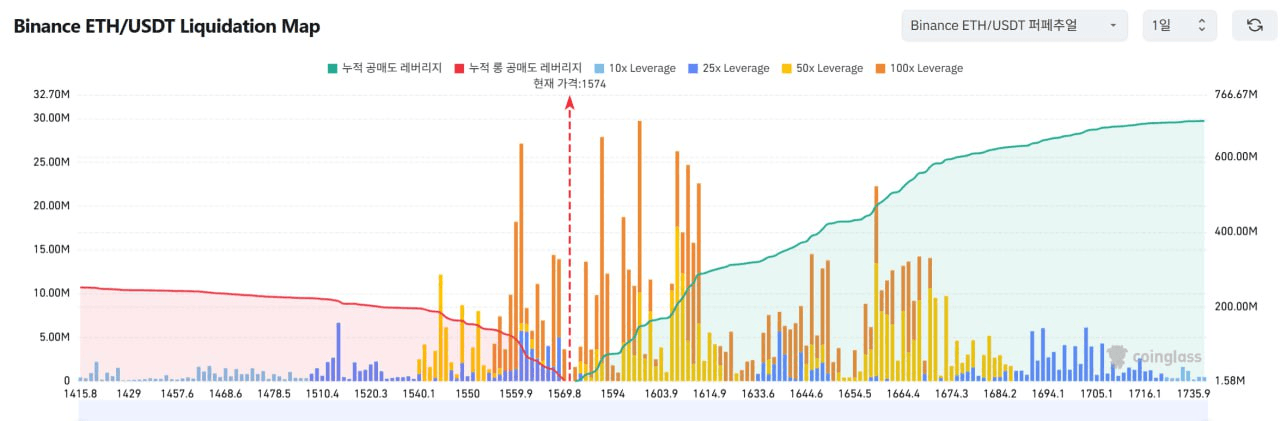The image size is (1280, 421).
Task: Toggle the 25x Leverage series
Action: pos(729,68)
